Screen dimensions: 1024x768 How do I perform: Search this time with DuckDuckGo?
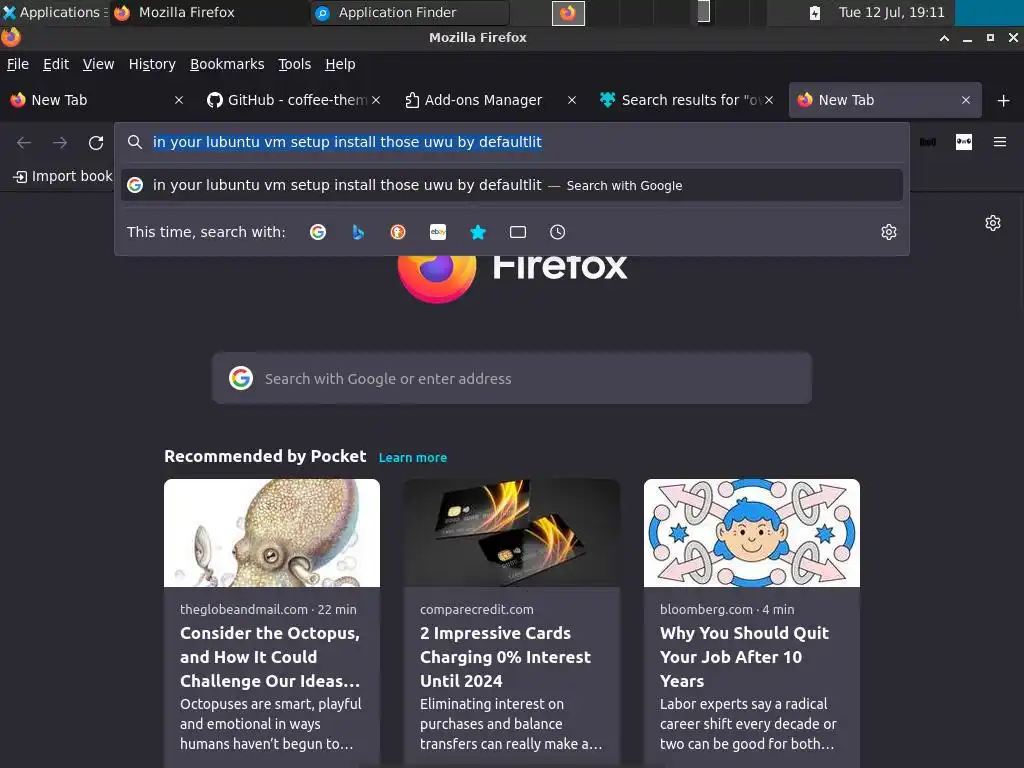[398, 232]
